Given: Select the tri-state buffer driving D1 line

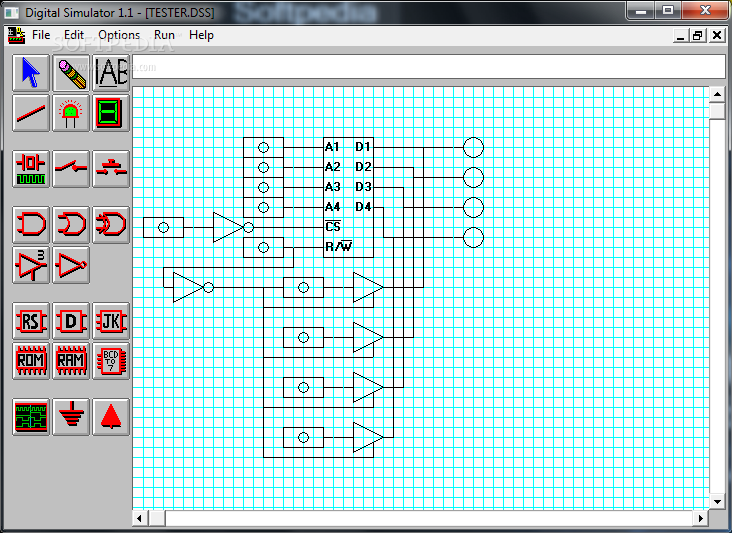Looking at the screenshot, I should click(368, 288).
